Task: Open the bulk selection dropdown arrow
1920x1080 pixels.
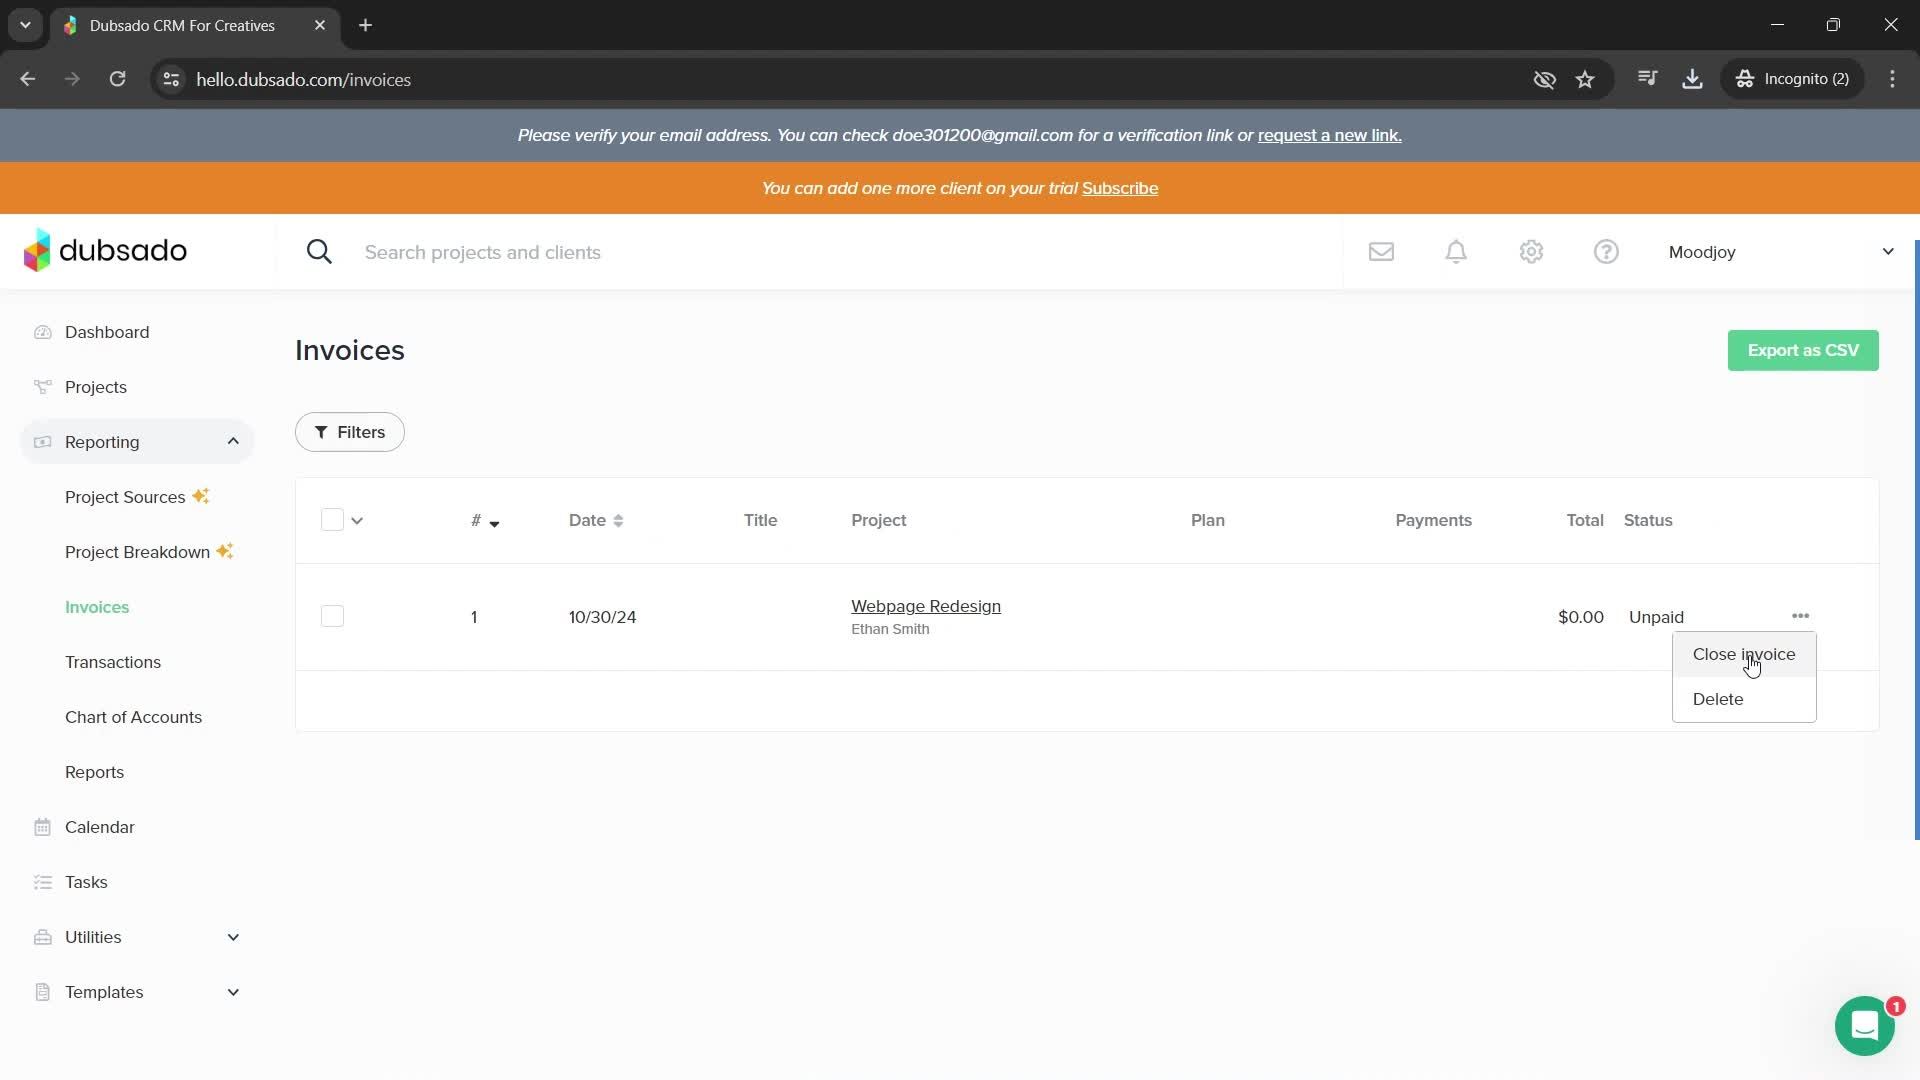Action: [x=357, y=520]
